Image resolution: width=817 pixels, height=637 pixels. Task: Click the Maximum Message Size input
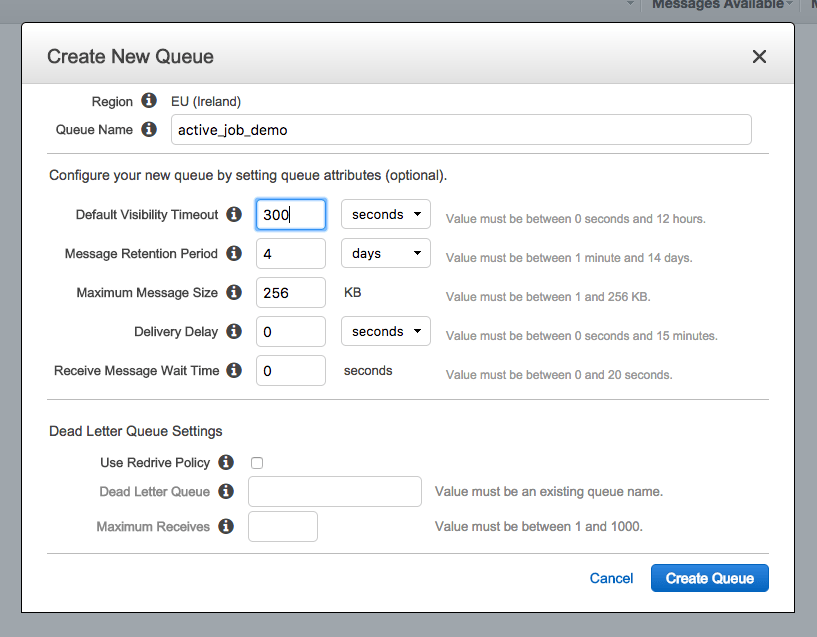(x=291, y=292)
